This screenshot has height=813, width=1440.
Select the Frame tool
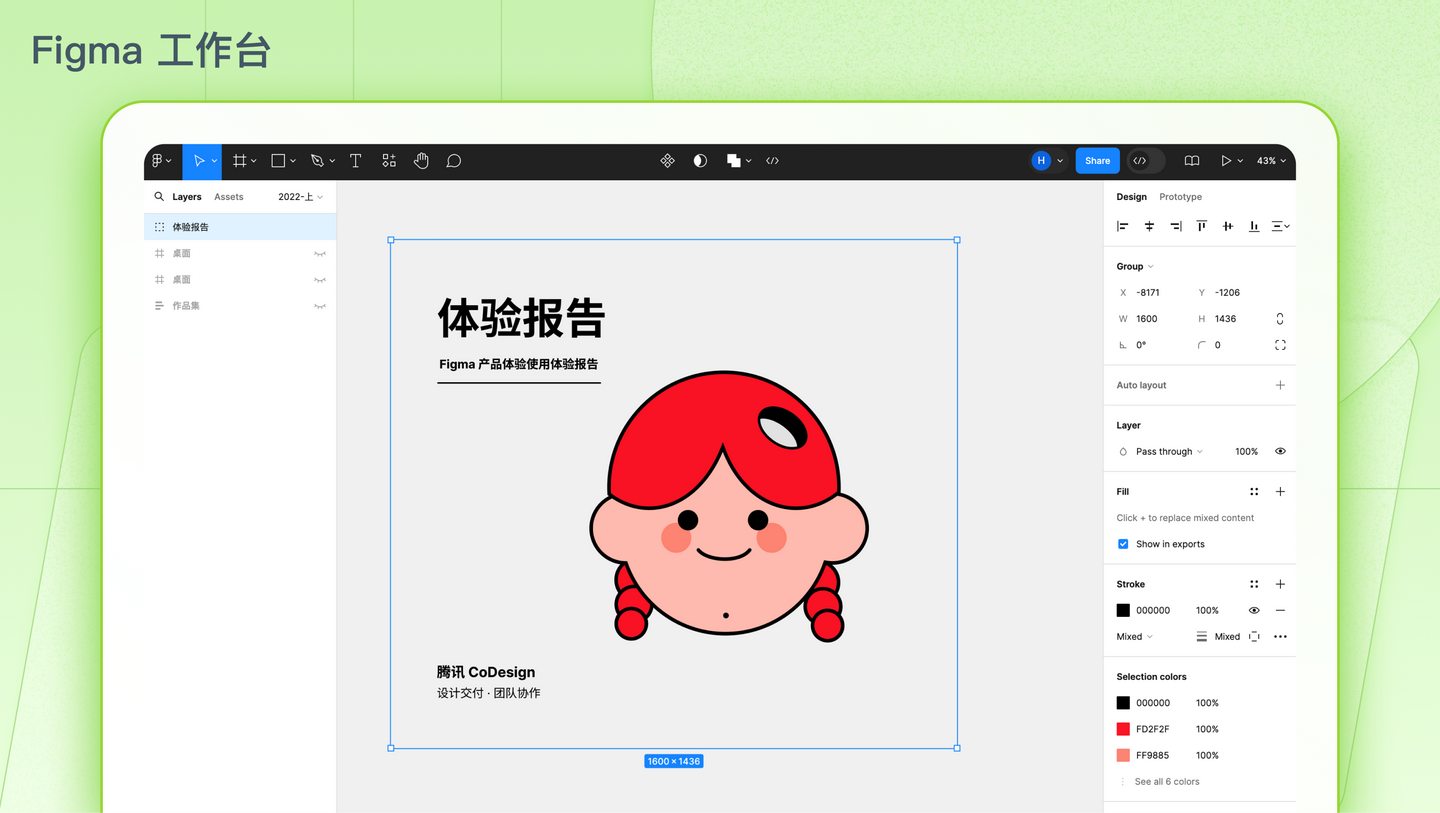click(x=238, y=160)
